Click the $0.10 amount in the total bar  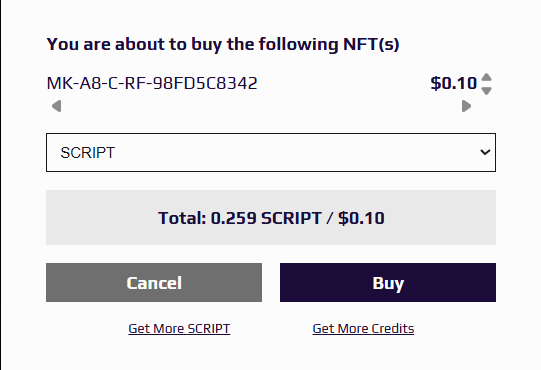(361, 218)
